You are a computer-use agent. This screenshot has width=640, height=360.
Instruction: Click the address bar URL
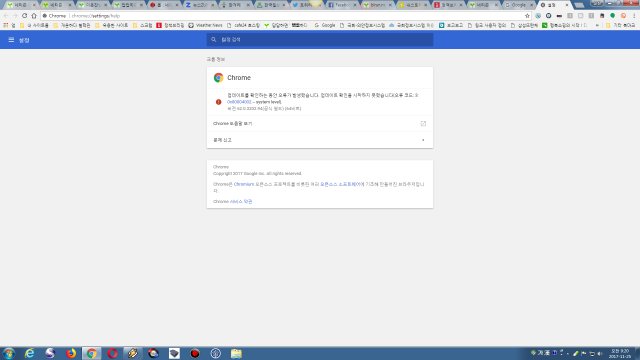coord(96,16)
